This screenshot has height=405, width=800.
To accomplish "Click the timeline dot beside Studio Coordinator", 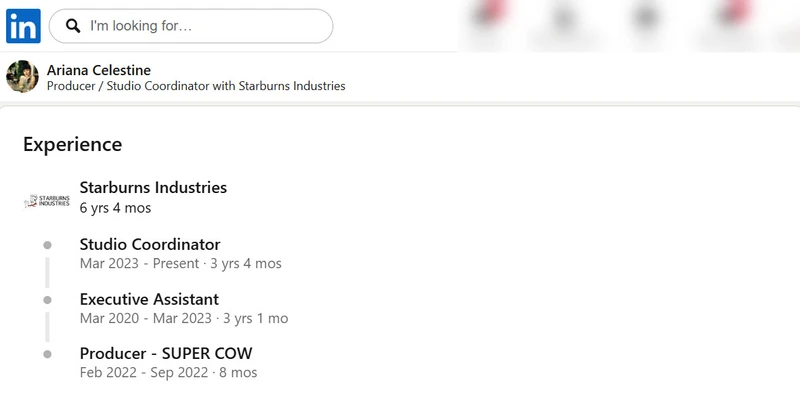I will click(x=47, y=245).
